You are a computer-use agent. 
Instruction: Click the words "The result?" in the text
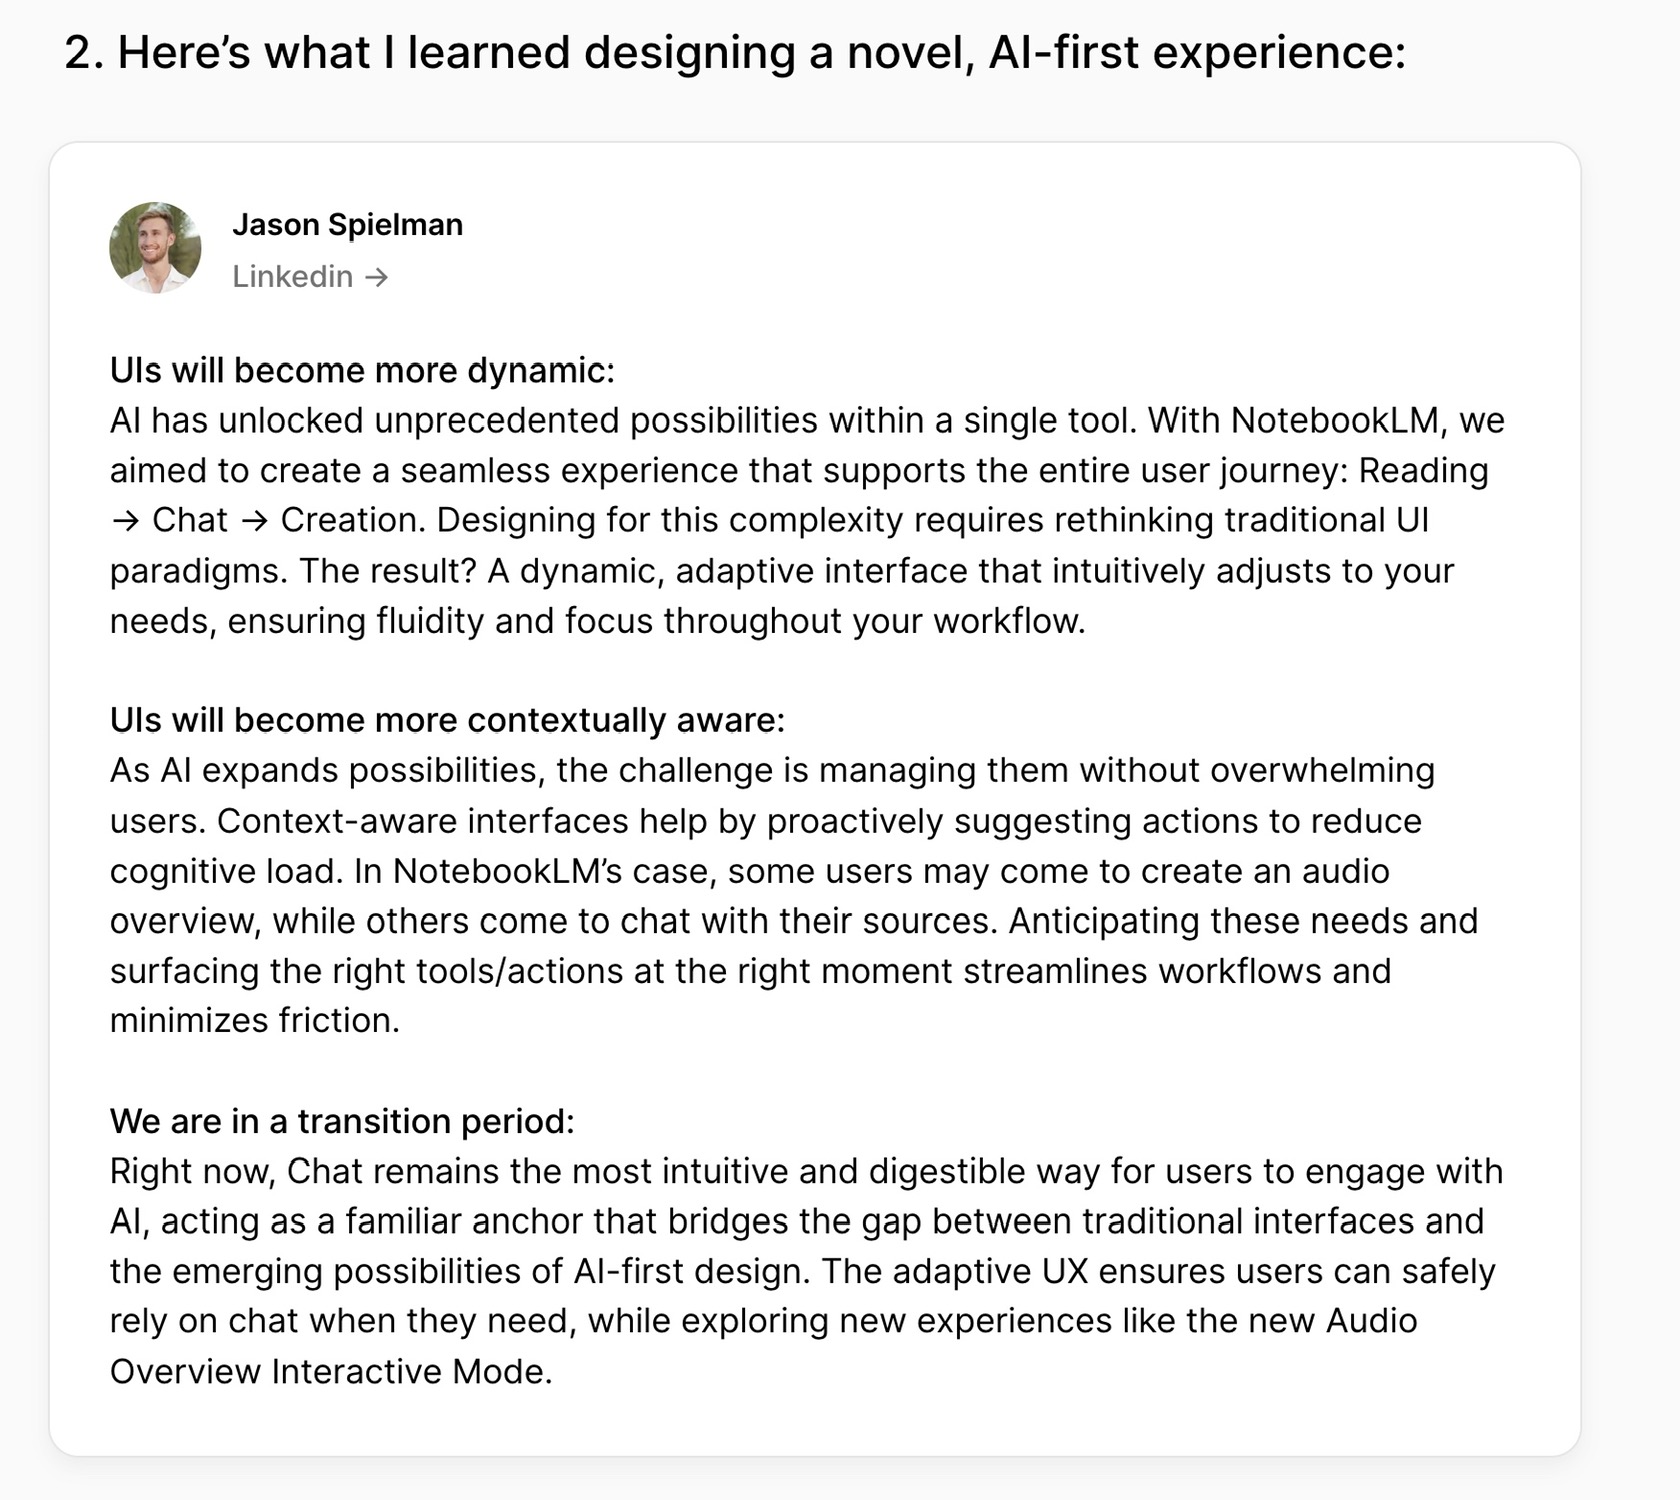pyautogui.click(x=388, y=572)
